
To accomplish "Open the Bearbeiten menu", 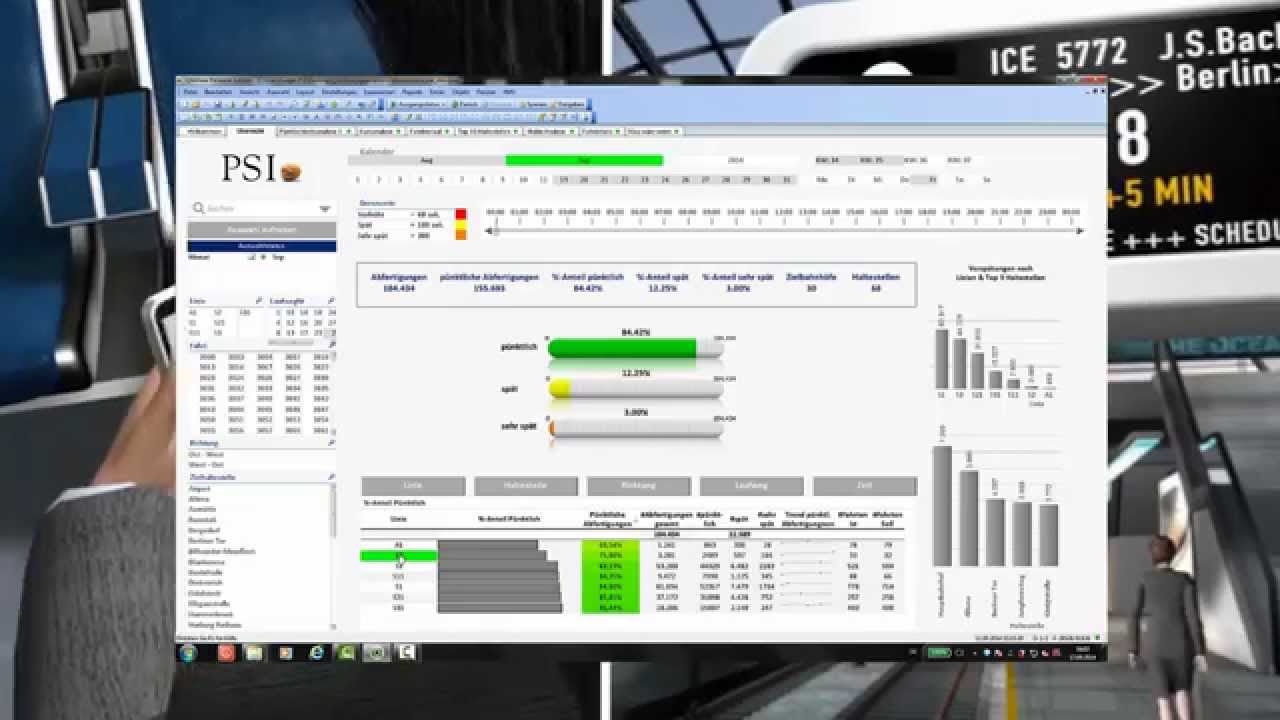I will 218,92.
